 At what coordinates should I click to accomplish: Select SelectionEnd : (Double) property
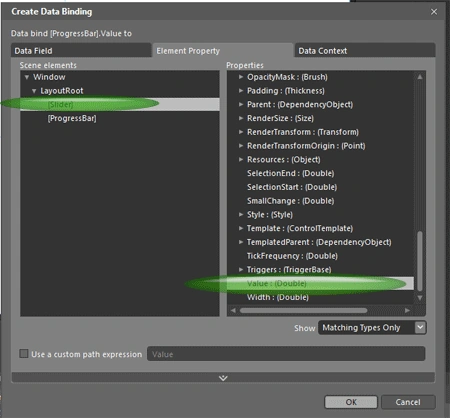[290, 173]
